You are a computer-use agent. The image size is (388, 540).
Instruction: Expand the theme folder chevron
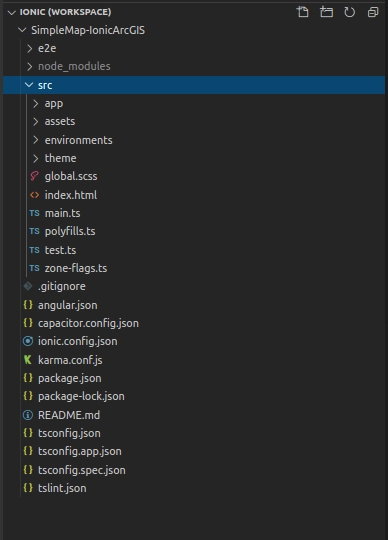coord(36,158)
